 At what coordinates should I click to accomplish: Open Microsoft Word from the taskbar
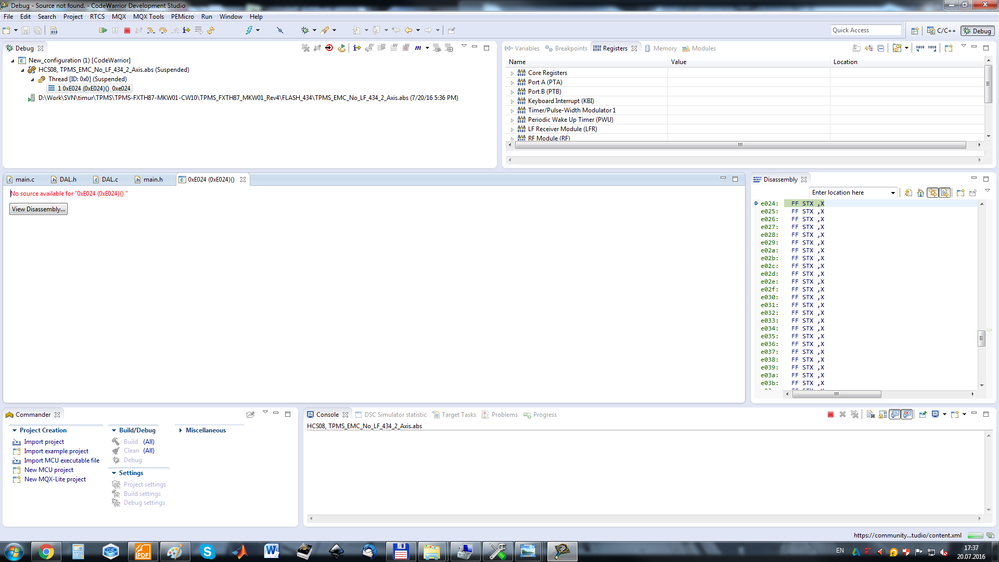(271, 551)
